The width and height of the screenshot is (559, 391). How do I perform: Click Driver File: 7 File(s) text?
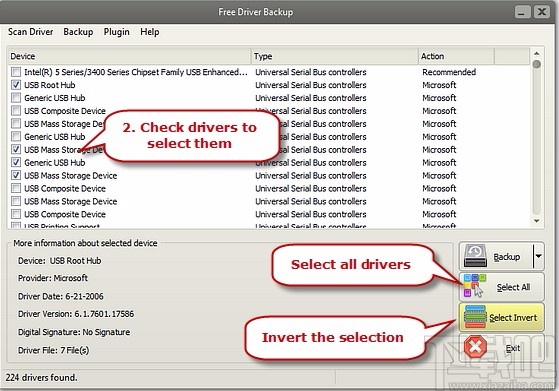click(53, 350)
